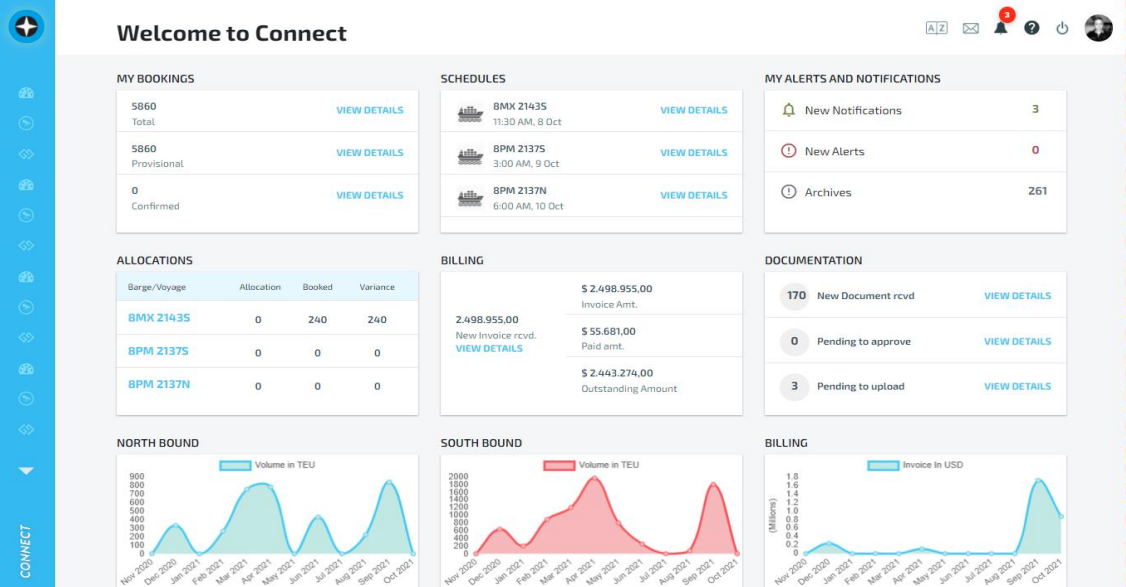Viewport: 1126px width, 587px height.
Task: Toggle the Invoice in USD chart legend
Action: coord(915,465)
